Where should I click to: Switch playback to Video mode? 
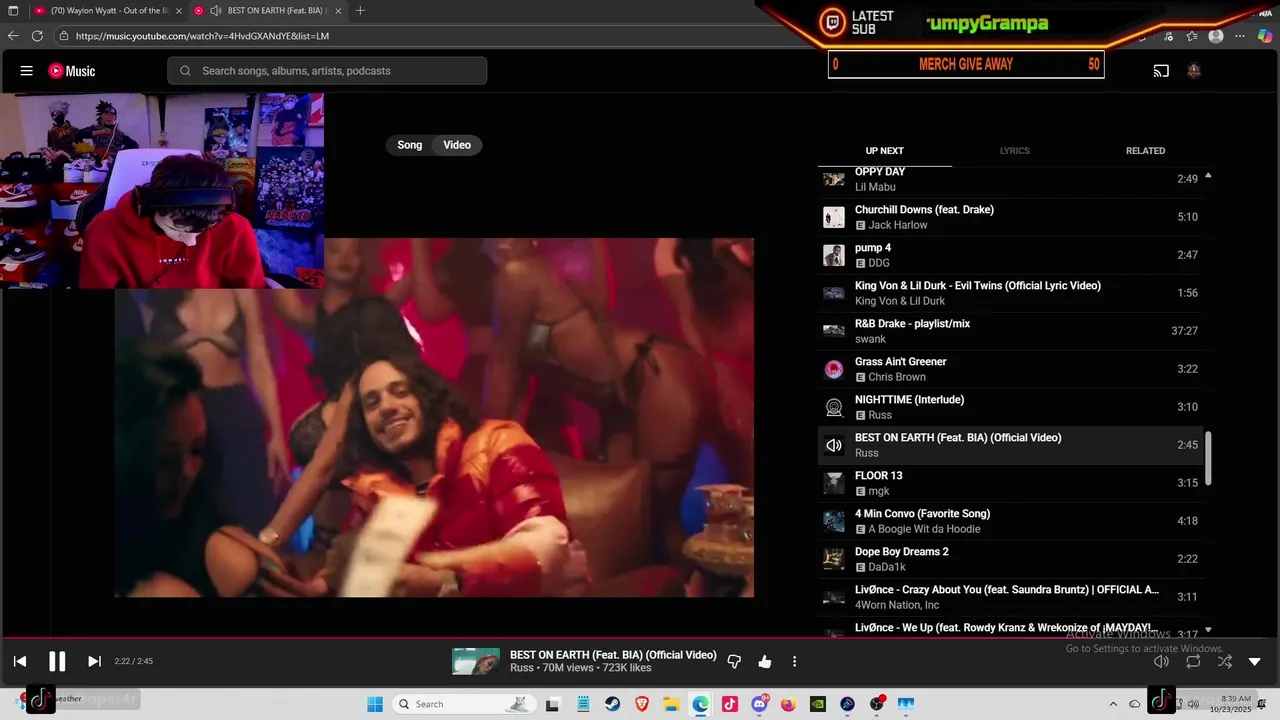(x=457, y=145)
